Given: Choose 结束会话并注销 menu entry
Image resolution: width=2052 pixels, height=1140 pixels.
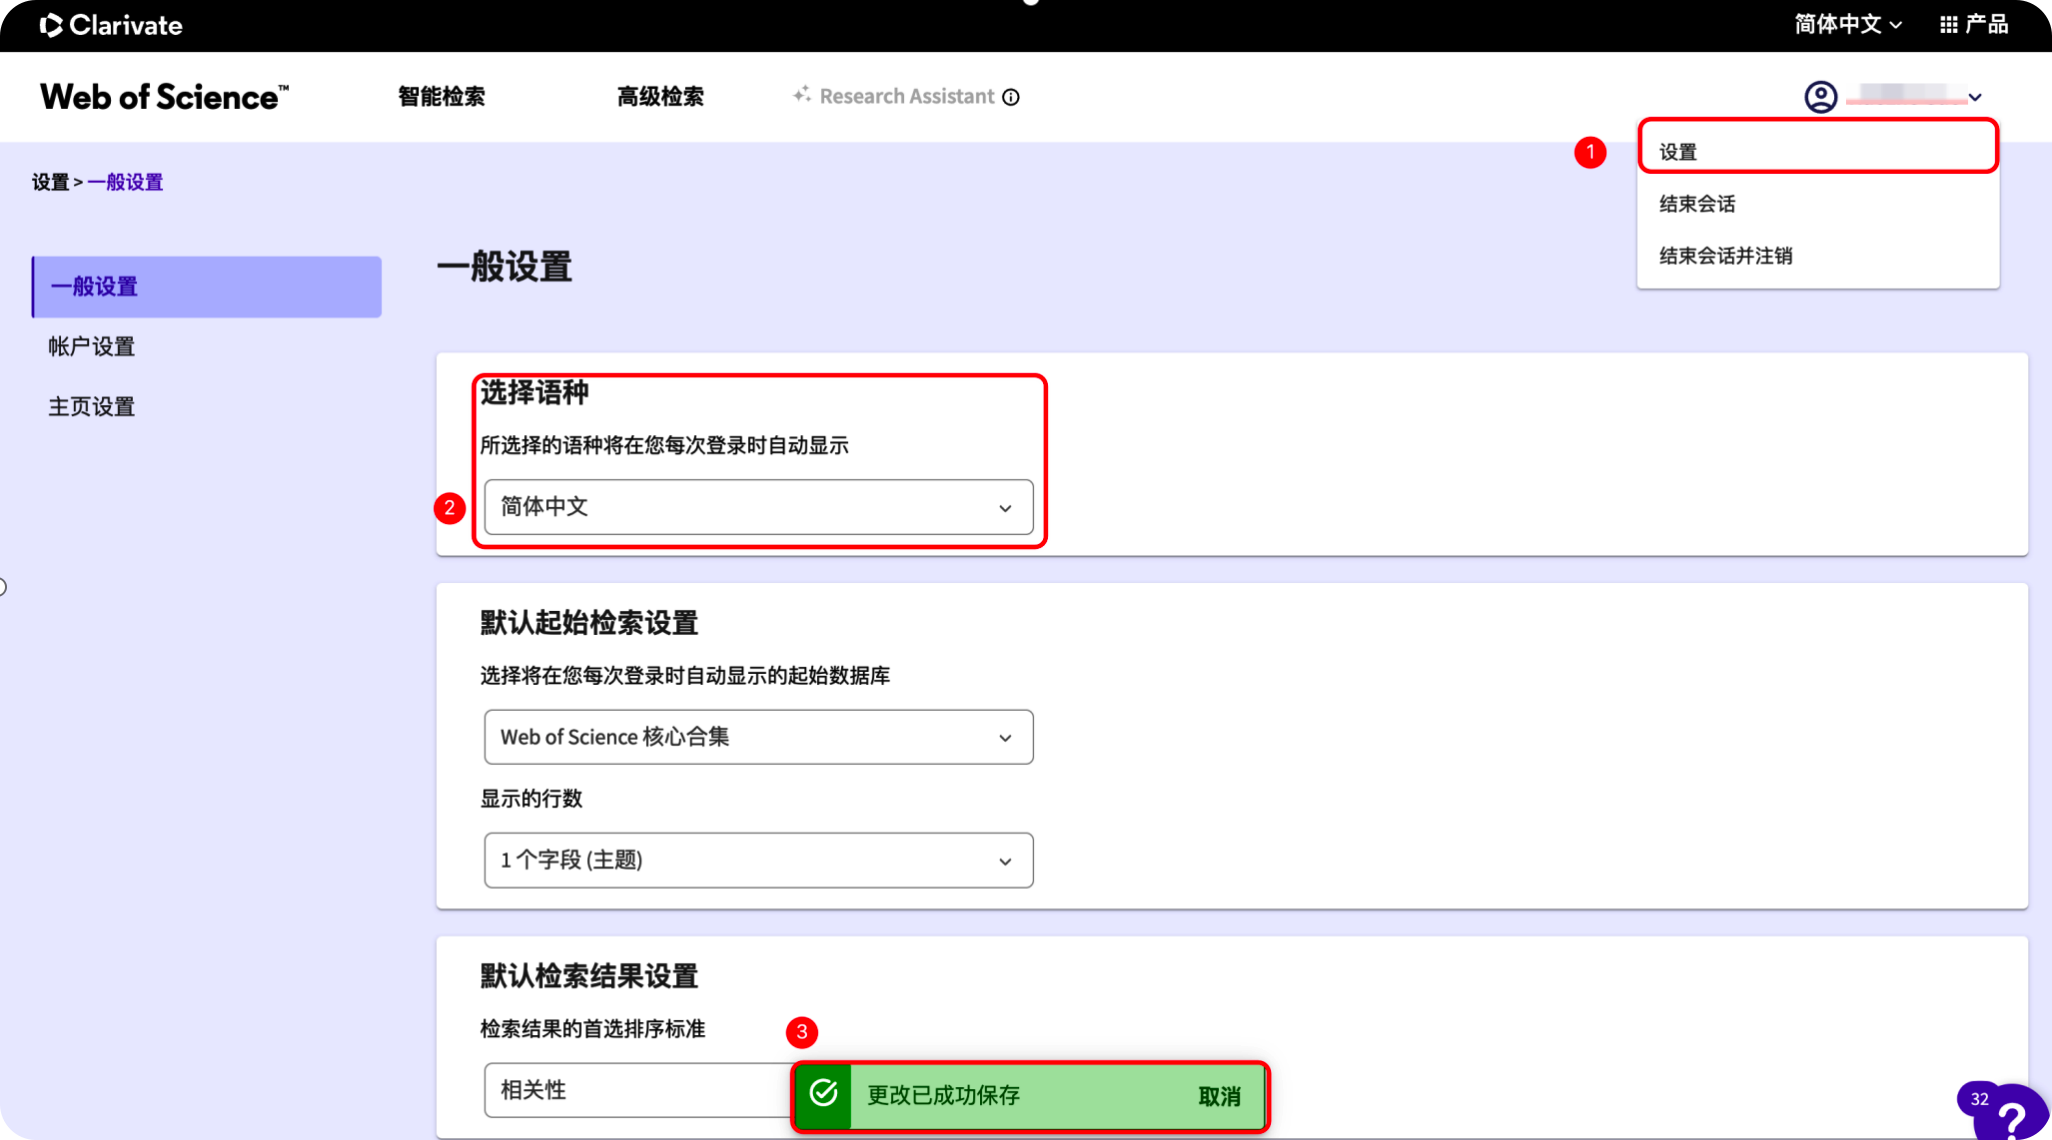Looking at the screenshot, I should click(x=1725, y=256).
